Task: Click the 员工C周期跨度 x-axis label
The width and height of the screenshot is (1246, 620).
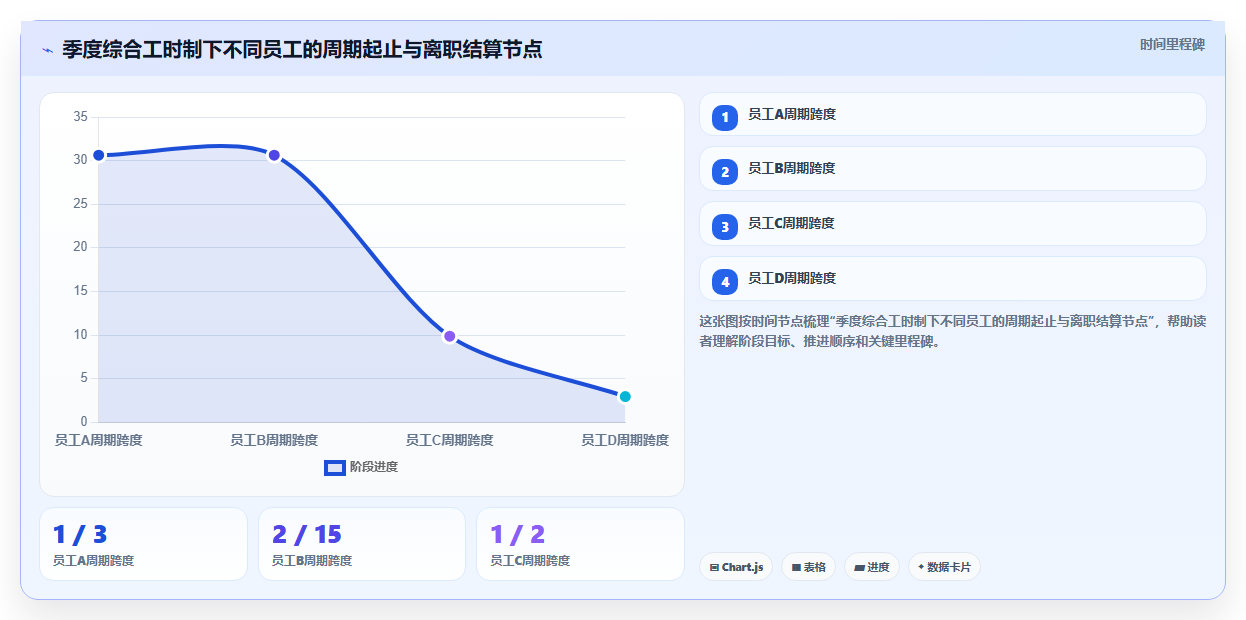Action: 449,440
